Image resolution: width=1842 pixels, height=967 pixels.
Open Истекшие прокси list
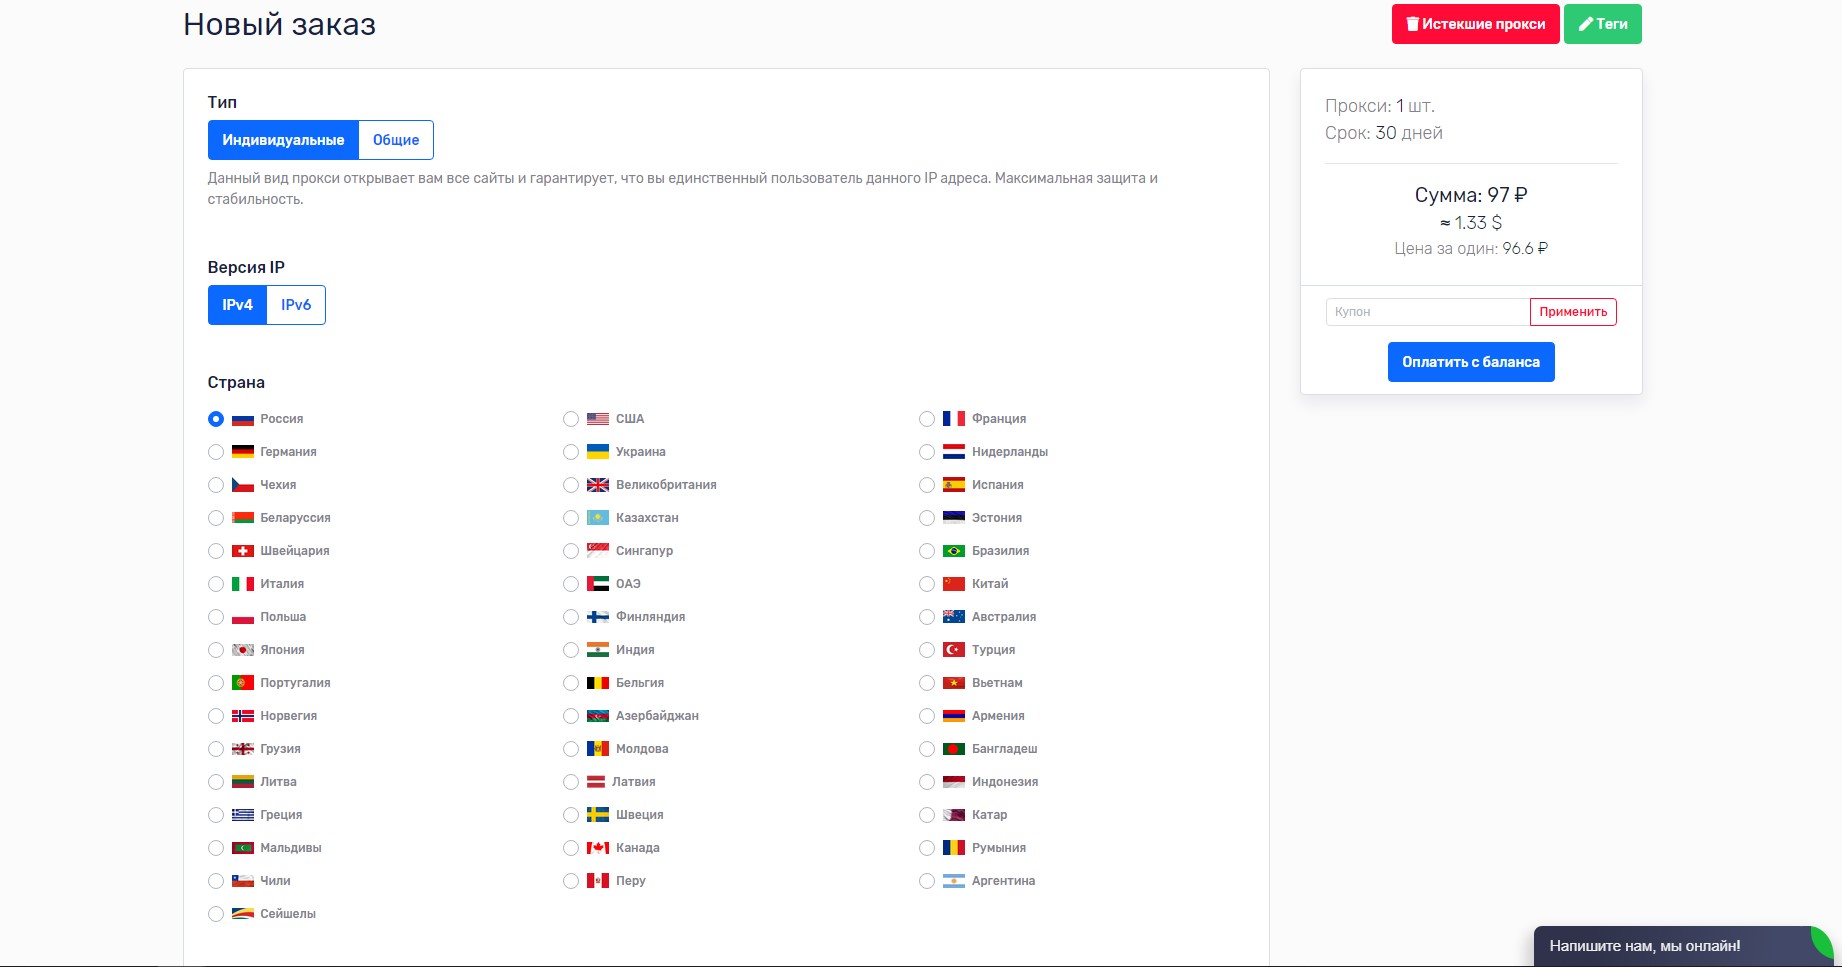(x=1475, y=24)
